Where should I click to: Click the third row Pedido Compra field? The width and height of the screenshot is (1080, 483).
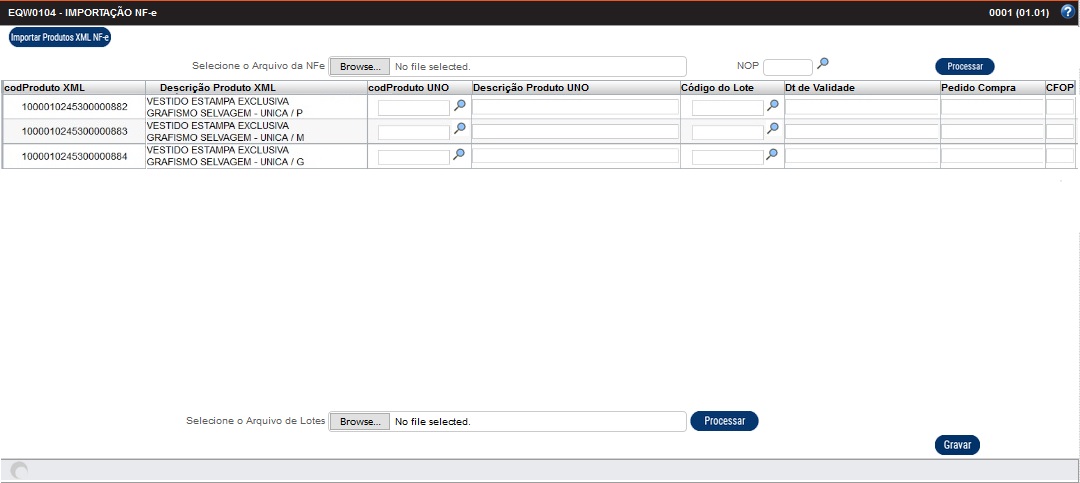tap(991, 156)
